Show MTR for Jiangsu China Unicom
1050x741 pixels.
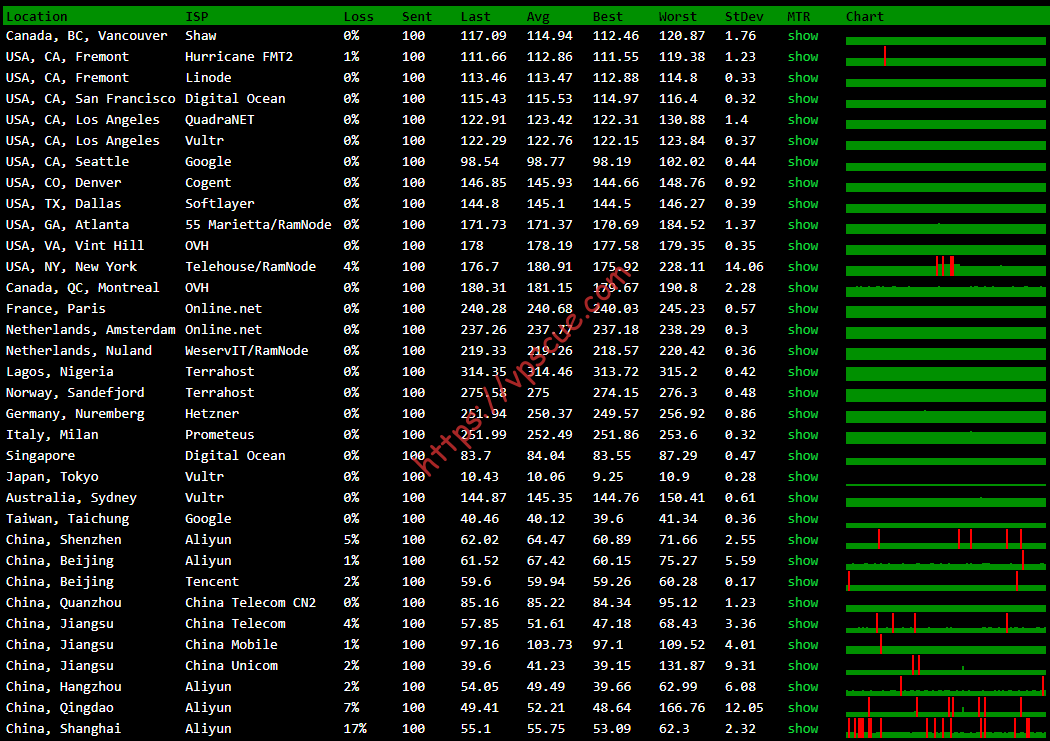click(x=803, y=665)
